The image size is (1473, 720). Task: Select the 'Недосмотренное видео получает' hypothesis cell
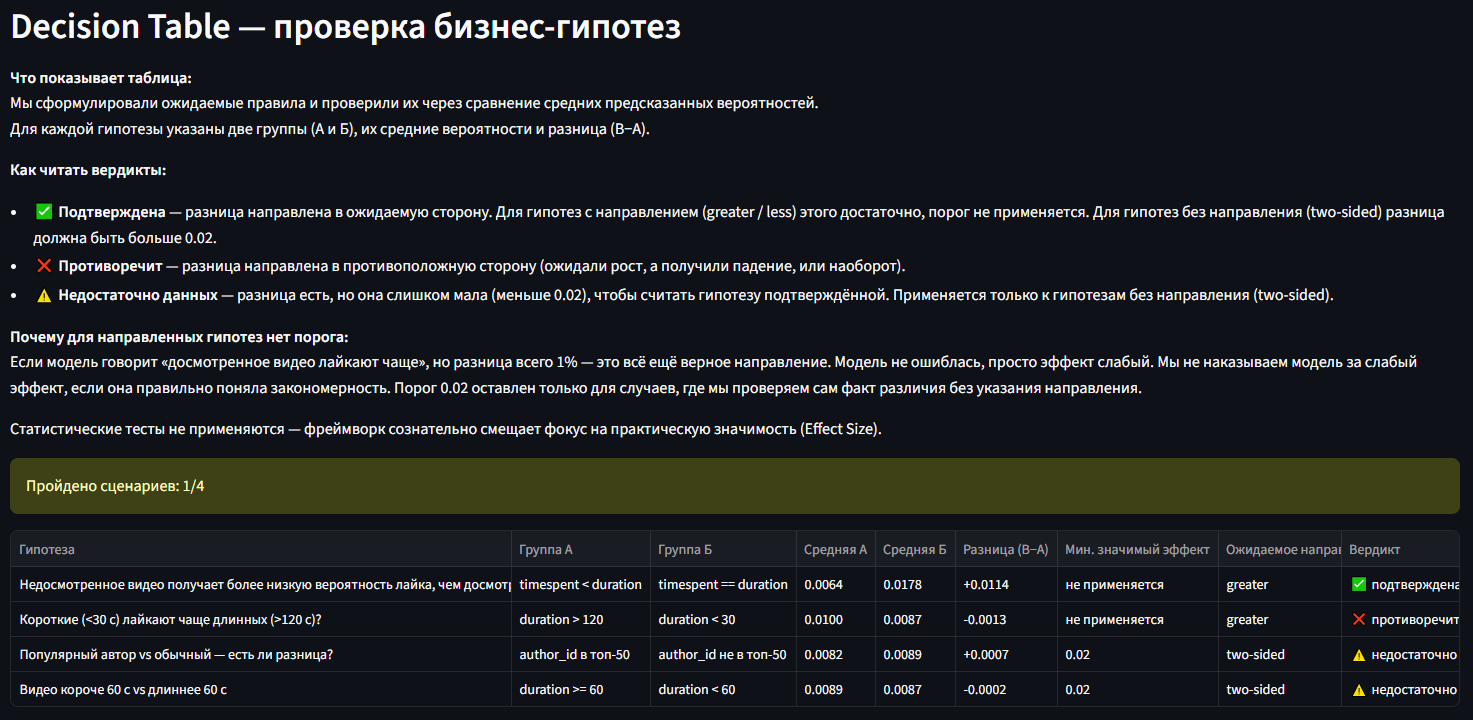(x=261, y=585)
